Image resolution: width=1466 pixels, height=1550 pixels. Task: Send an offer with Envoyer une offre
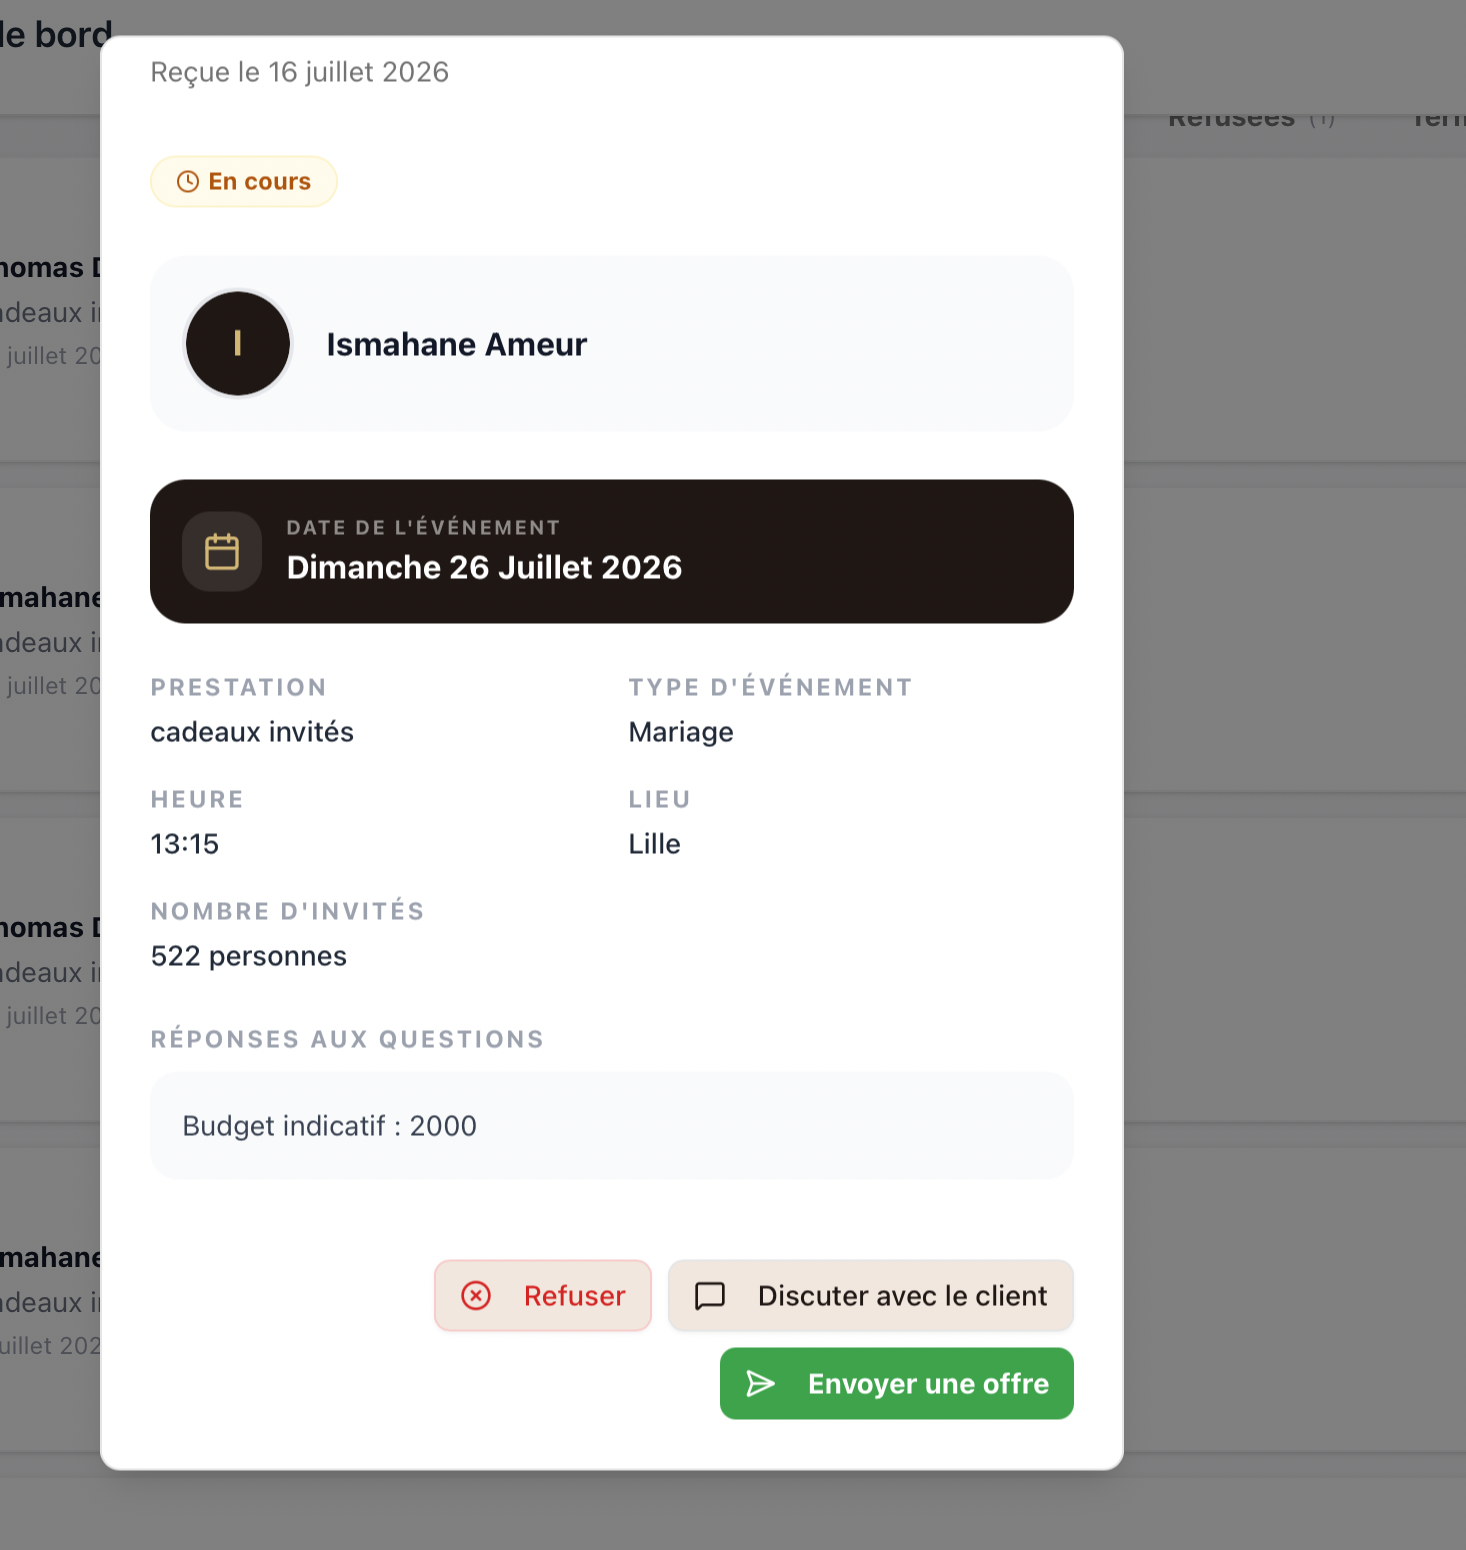click(897, 1384)
